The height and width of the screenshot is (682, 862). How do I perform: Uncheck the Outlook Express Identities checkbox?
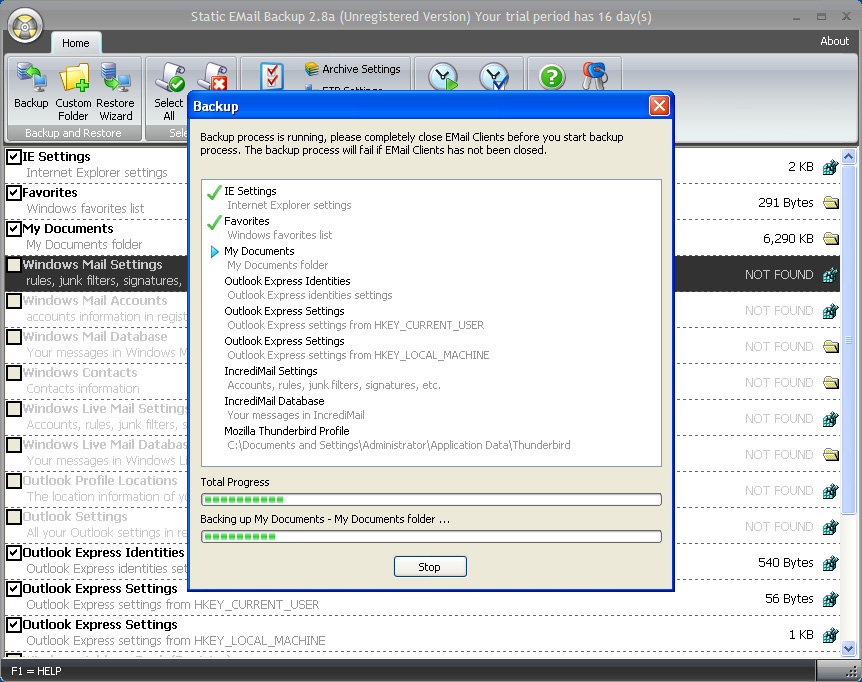pyautogui.click(x=14, y=553)
